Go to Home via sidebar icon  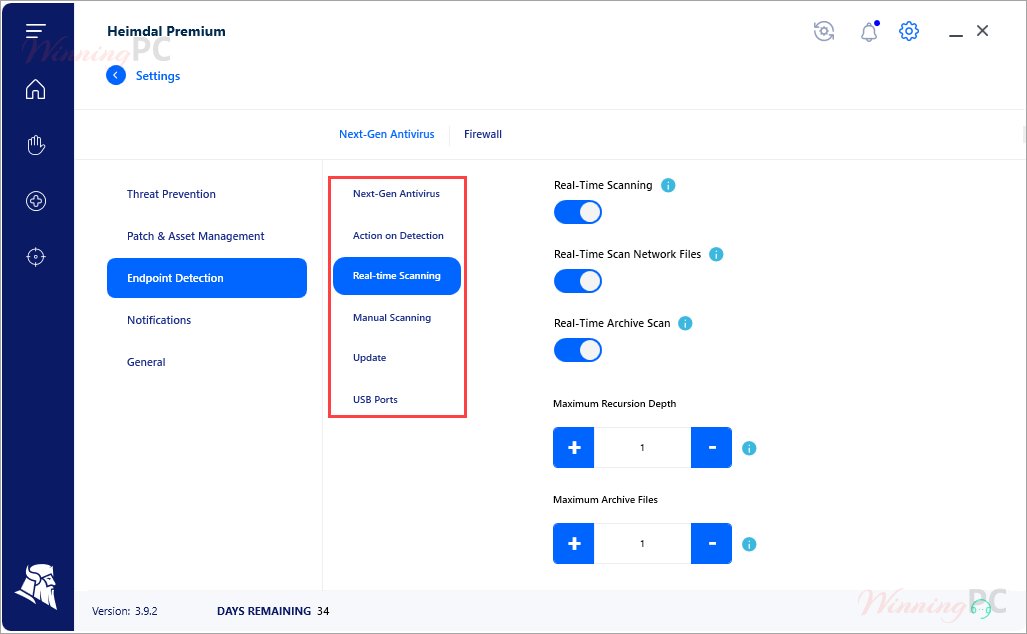click(x=35, y=88)
